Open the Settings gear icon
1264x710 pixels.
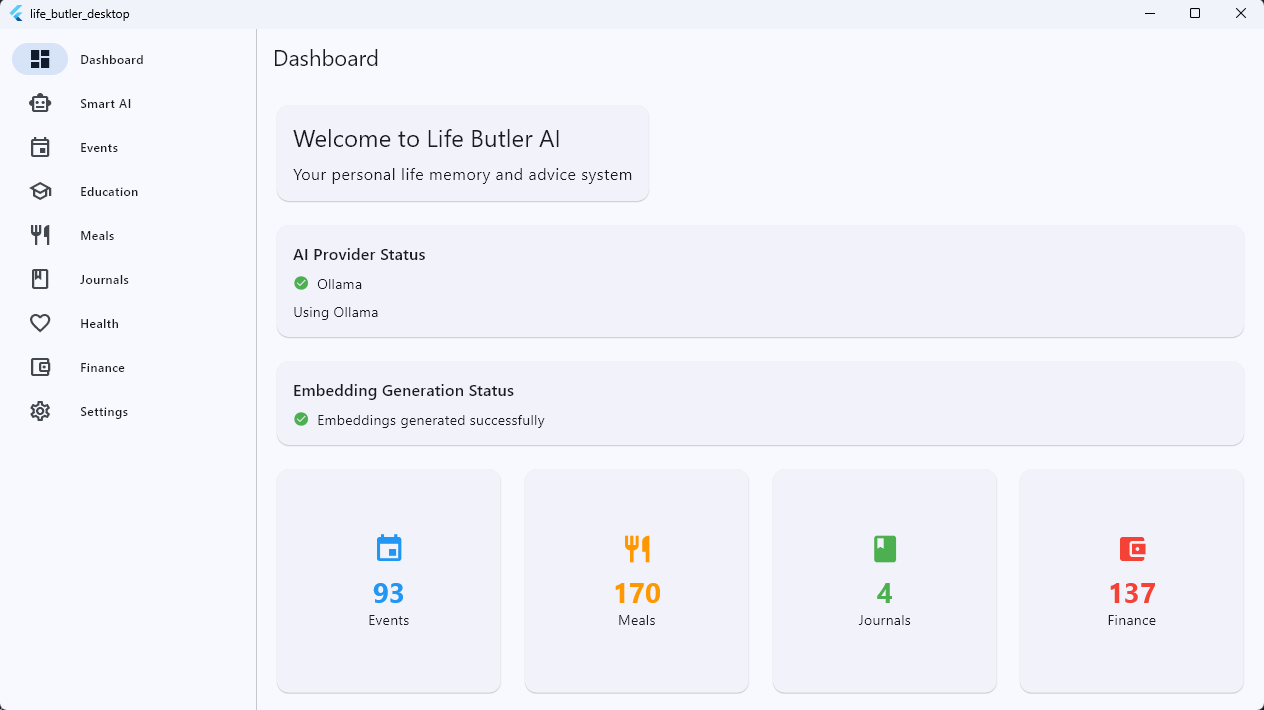click(40, 411)
